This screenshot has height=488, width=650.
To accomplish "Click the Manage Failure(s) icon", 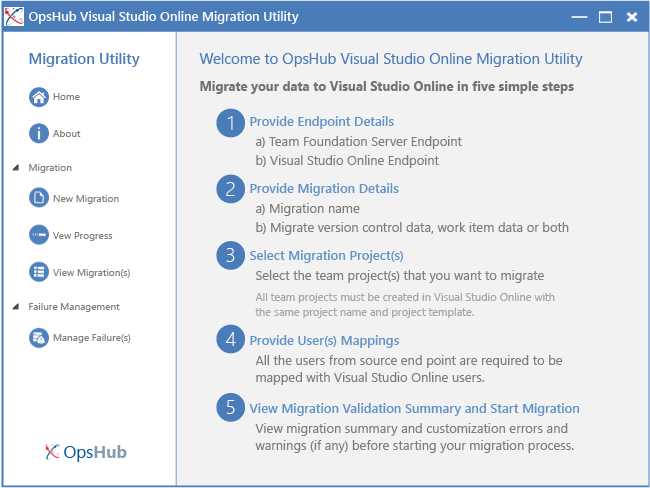I will pos(39,337).
